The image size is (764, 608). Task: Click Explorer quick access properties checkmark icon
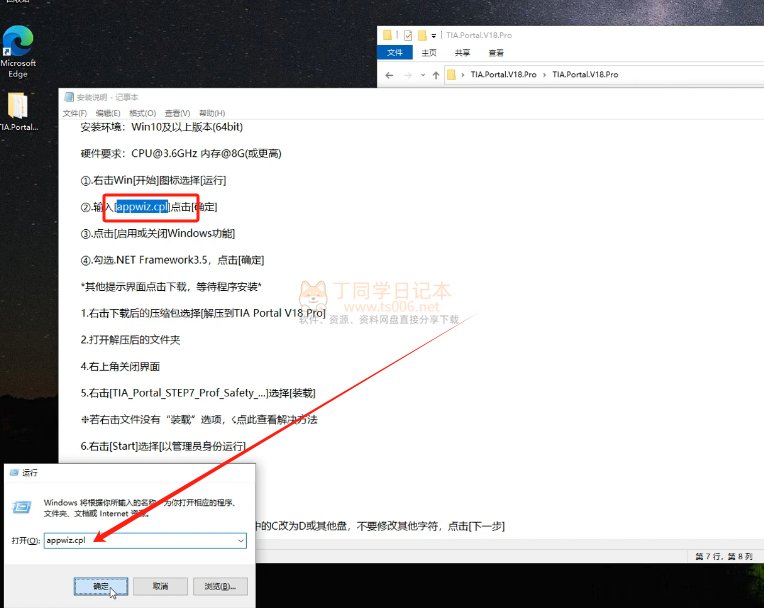tap(408, 35)
